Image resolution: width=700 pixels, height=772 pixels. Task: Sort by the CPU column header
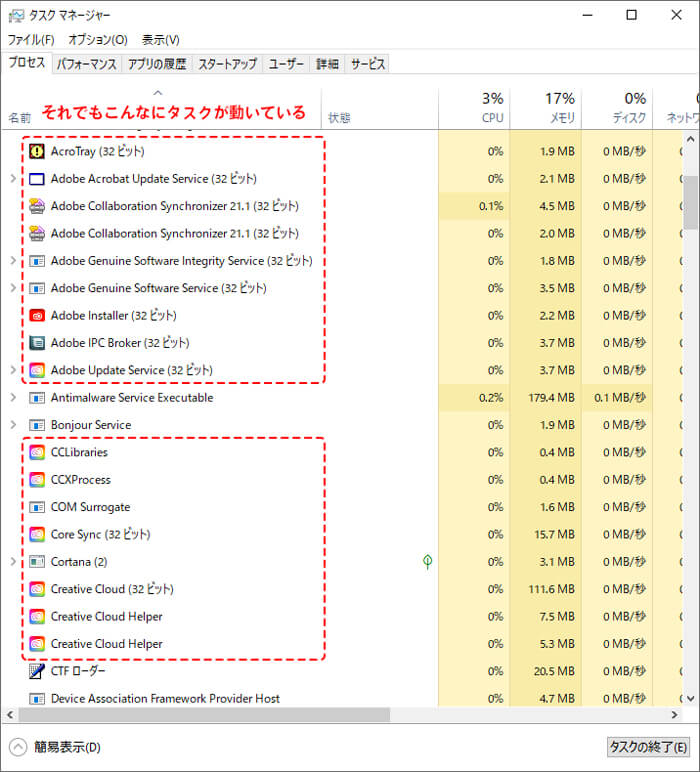(x=474, y=108)
